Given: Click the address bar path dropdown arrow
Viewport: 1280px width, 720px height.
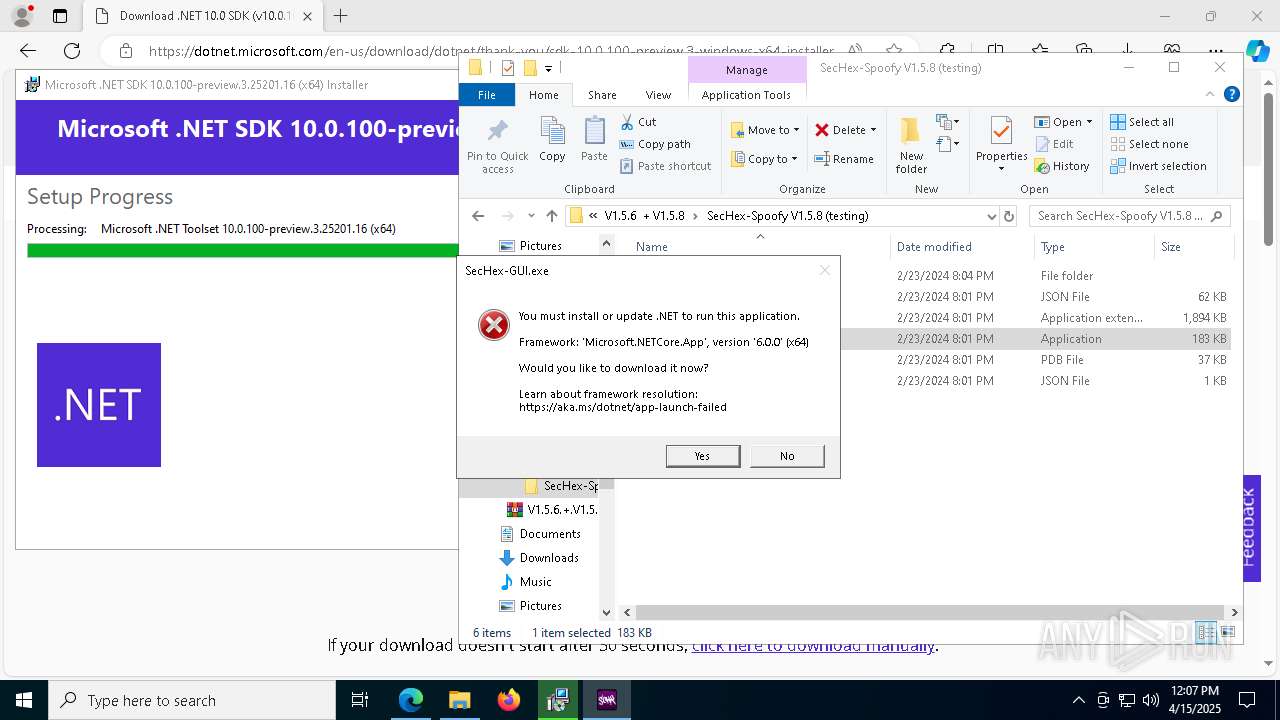Looking at the screenshot, I should coord(991,216).
